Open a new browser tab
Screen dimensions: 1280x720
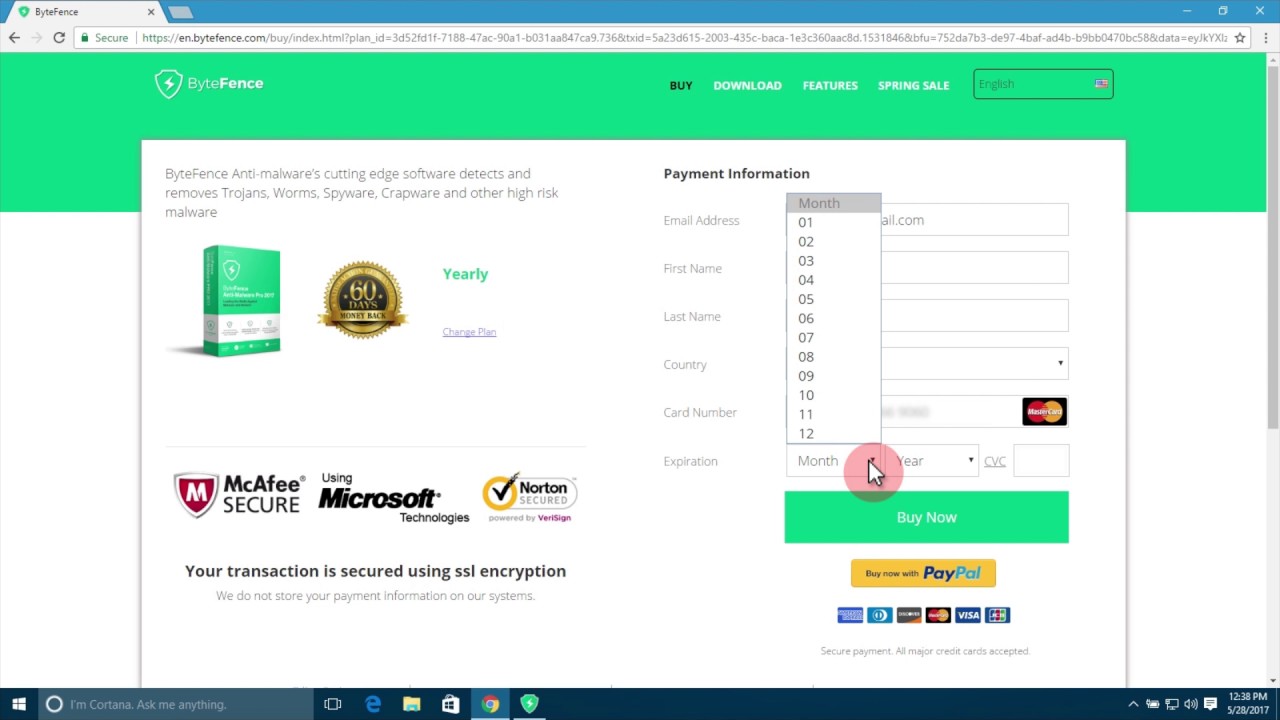180,12
